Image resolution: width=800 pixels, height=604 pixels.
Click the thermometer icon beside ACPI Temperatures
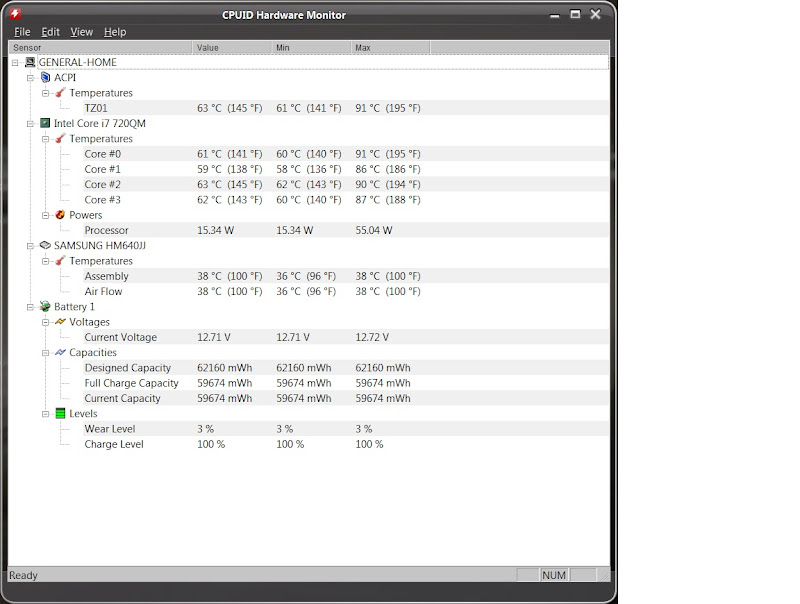coord(60,93)
